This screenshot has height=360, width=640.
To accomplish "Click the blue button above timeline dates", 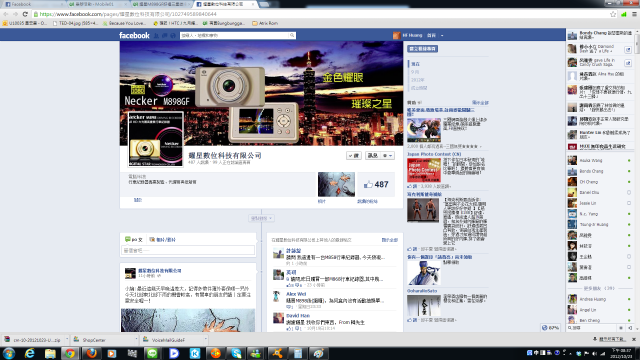I will click(x=422, y=49).
